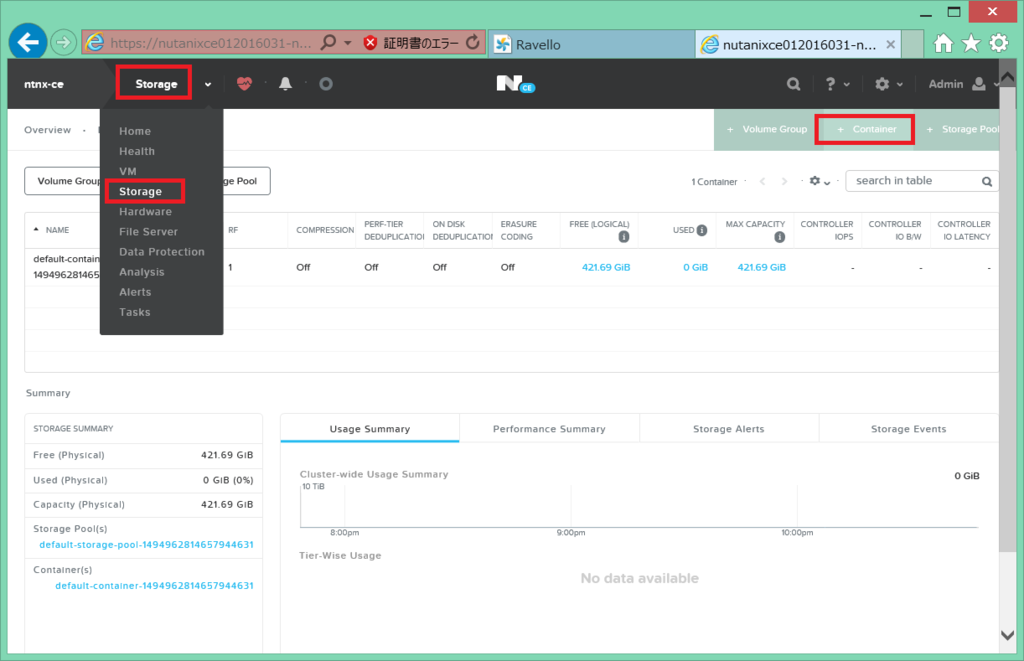The image size is (1024, 661).
Task: Open the Admin user menu
Action: pyautogui.click(x=963, y=84)
